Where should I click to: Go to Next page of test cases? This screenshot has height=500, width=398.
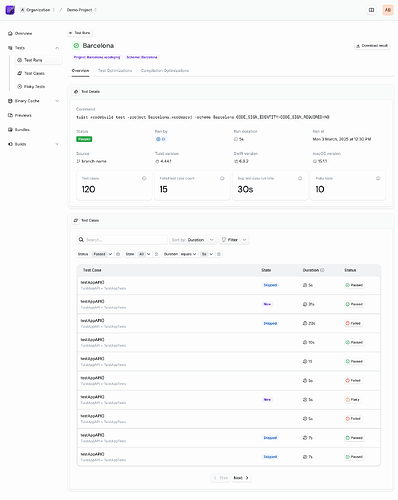[241, 478]
